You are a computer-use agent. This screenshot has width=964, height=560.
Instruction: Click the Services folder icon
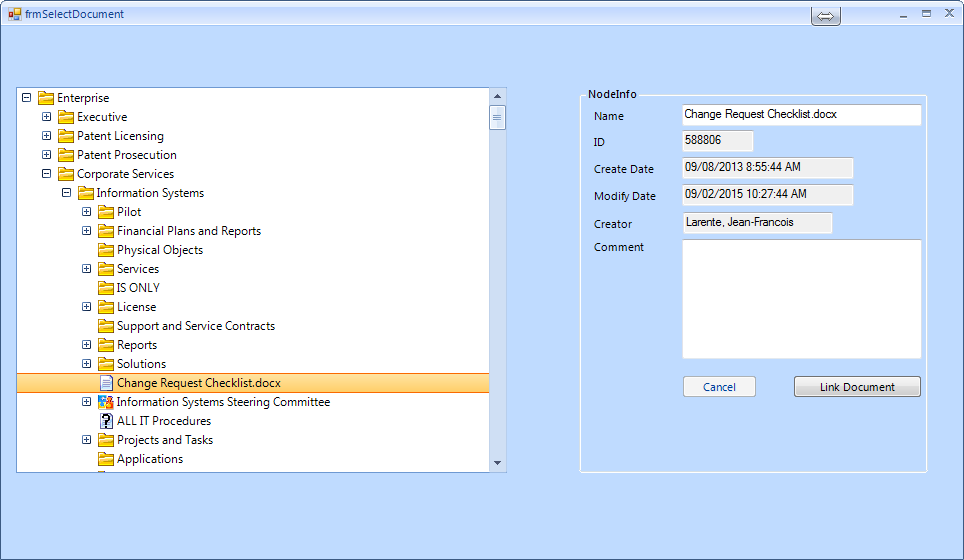106,269
